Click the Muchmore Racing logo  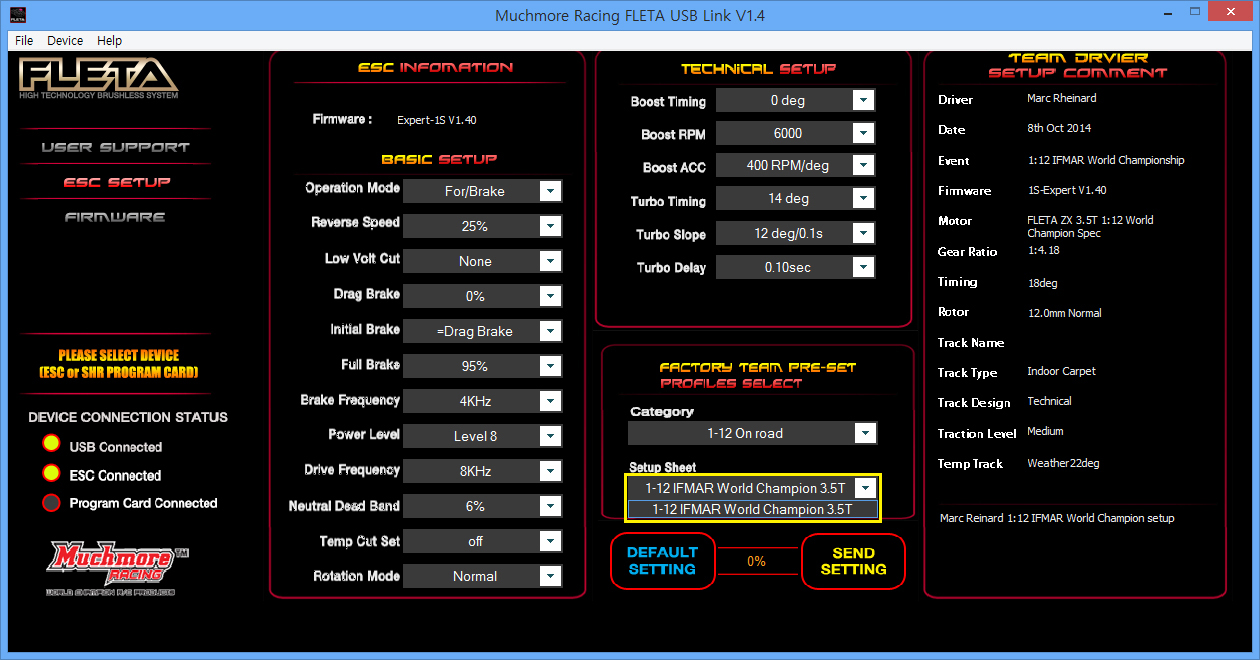pos(119,566)
